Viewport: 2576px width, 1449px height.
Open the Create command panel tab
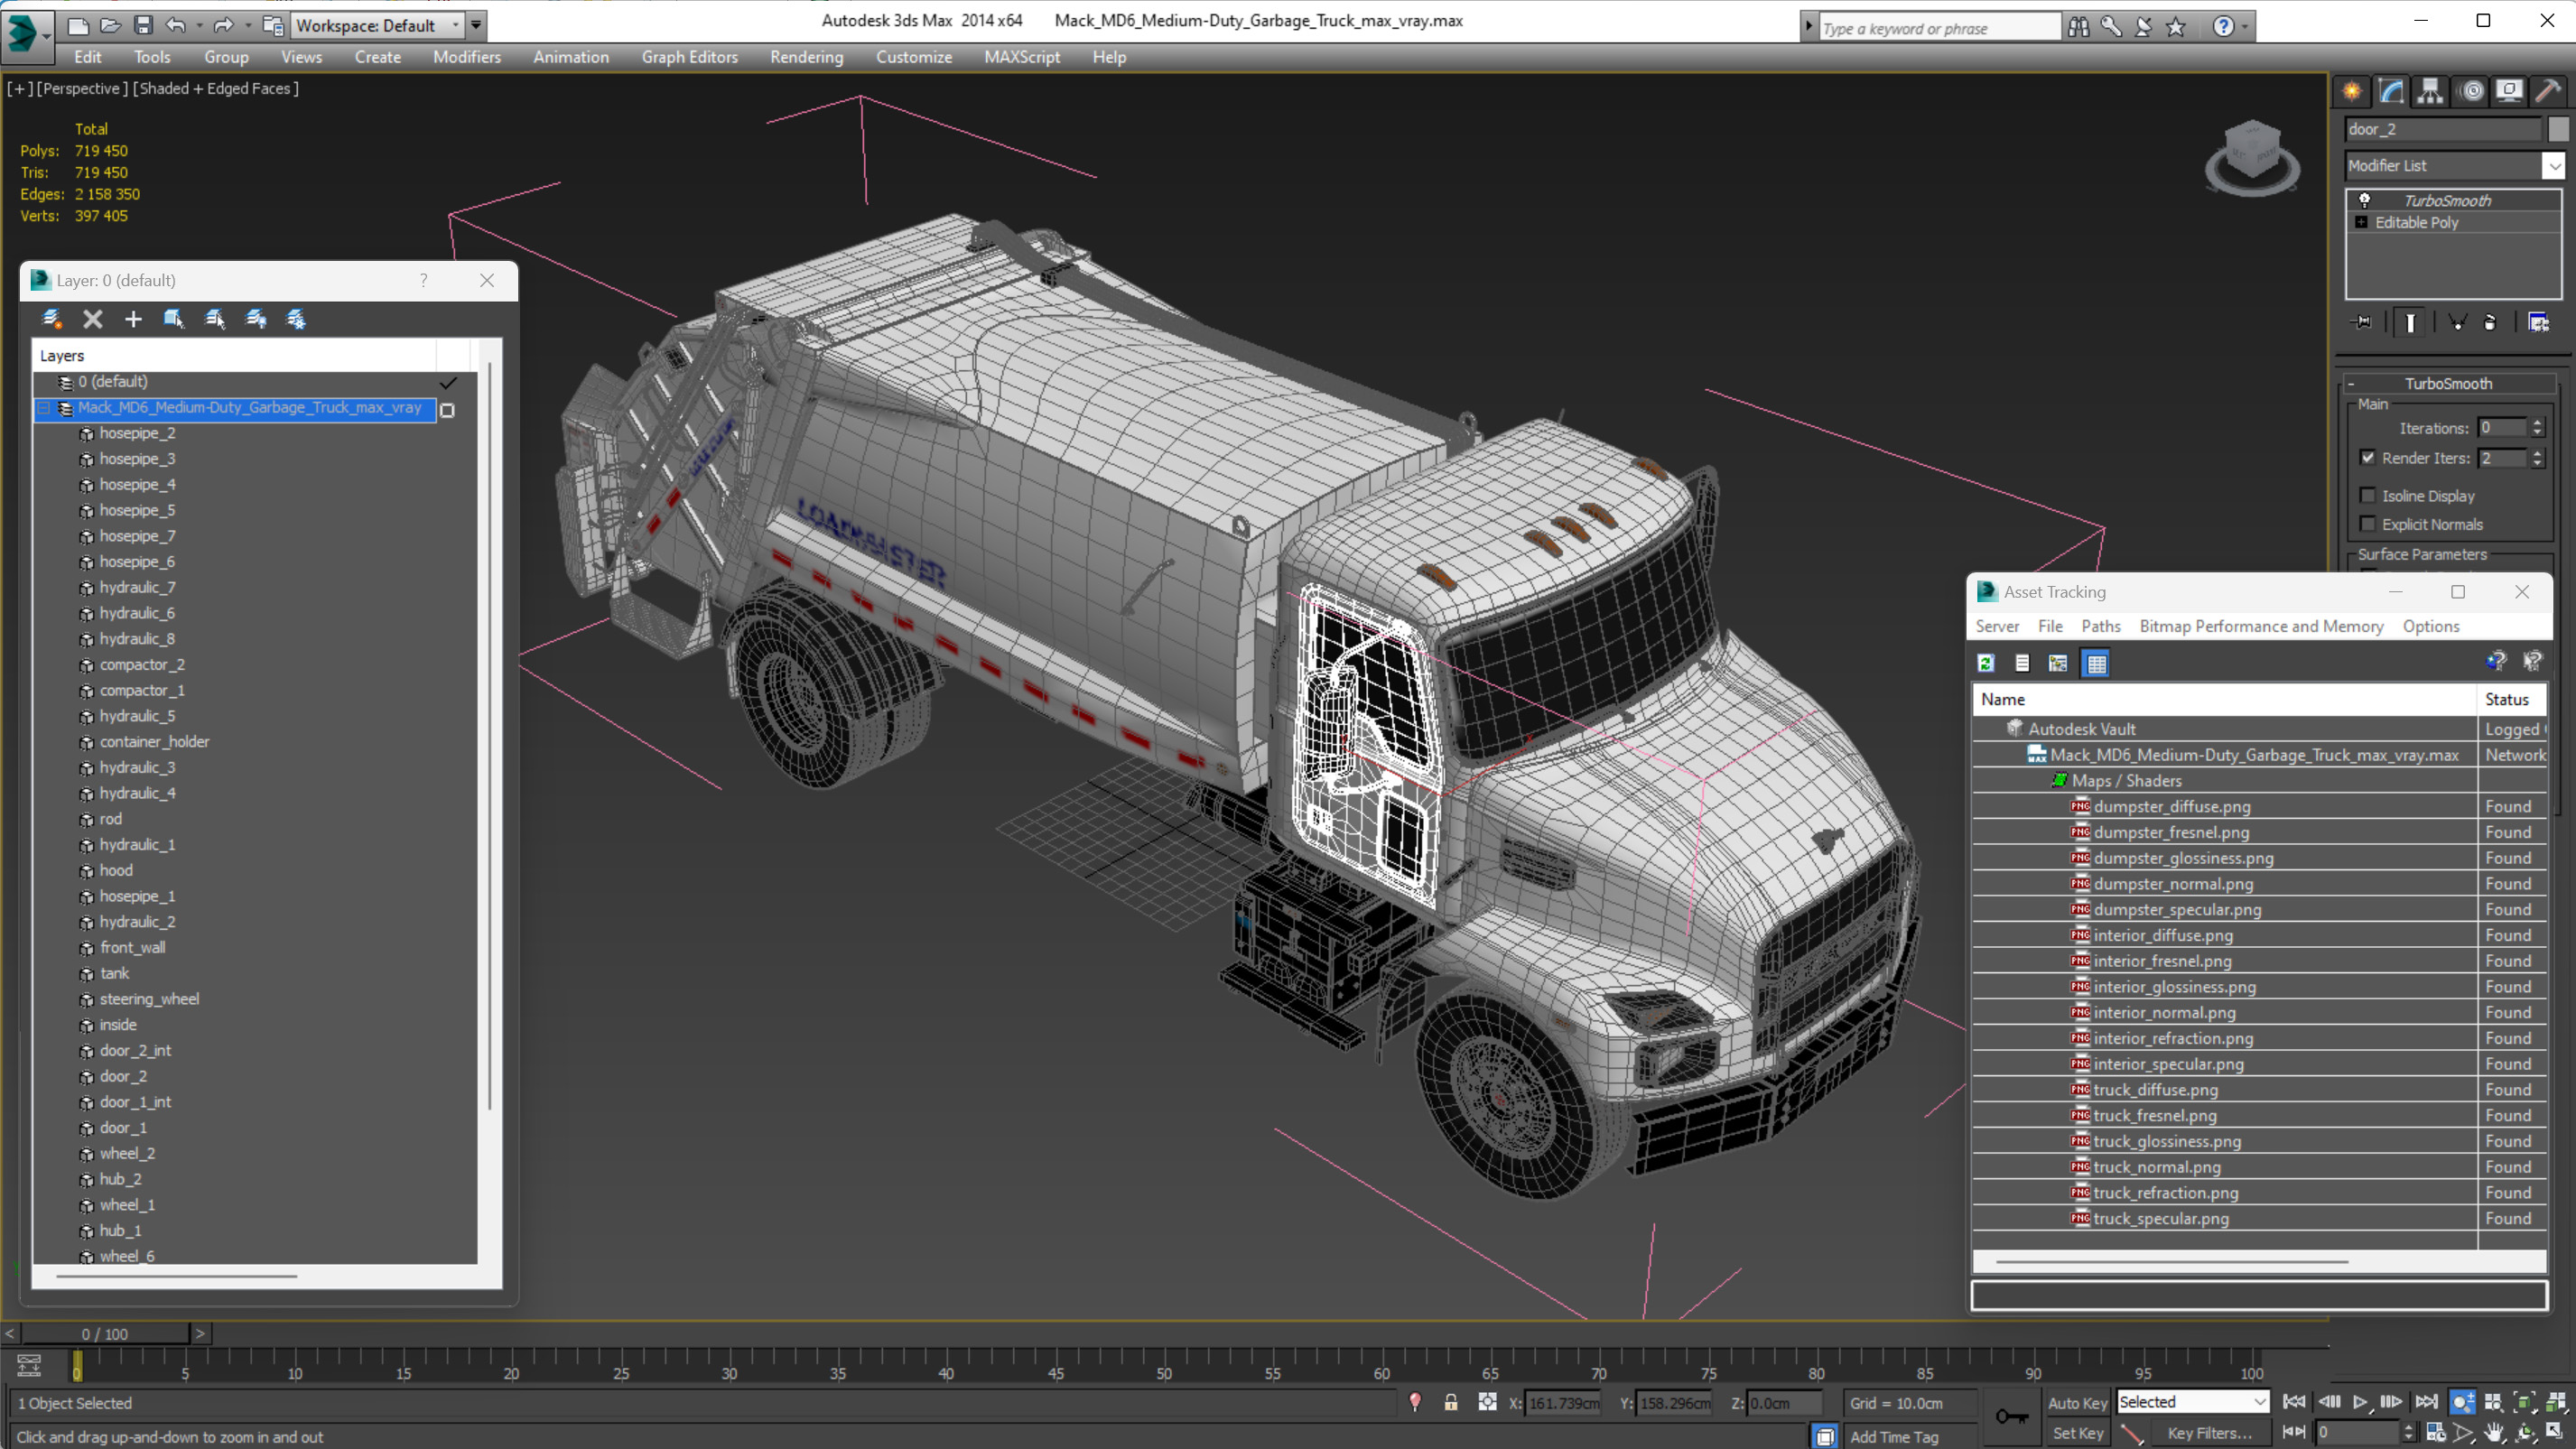pyautogui.click(x=2352, y=91)
